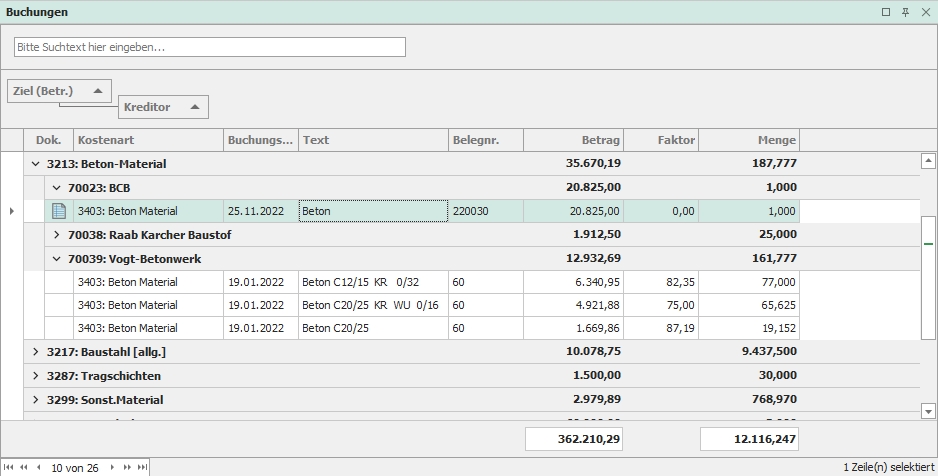The height and width of the screenshot is (476, 938).
Task: Go to previous record in navigator
Action: pos(39,467)
